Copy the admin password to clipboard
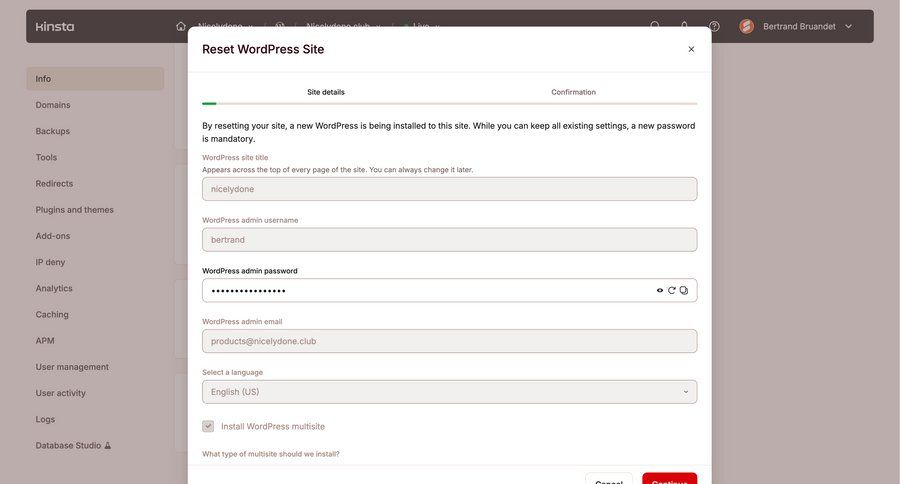This screenshot has width=900, height=484. pos(684,290)
